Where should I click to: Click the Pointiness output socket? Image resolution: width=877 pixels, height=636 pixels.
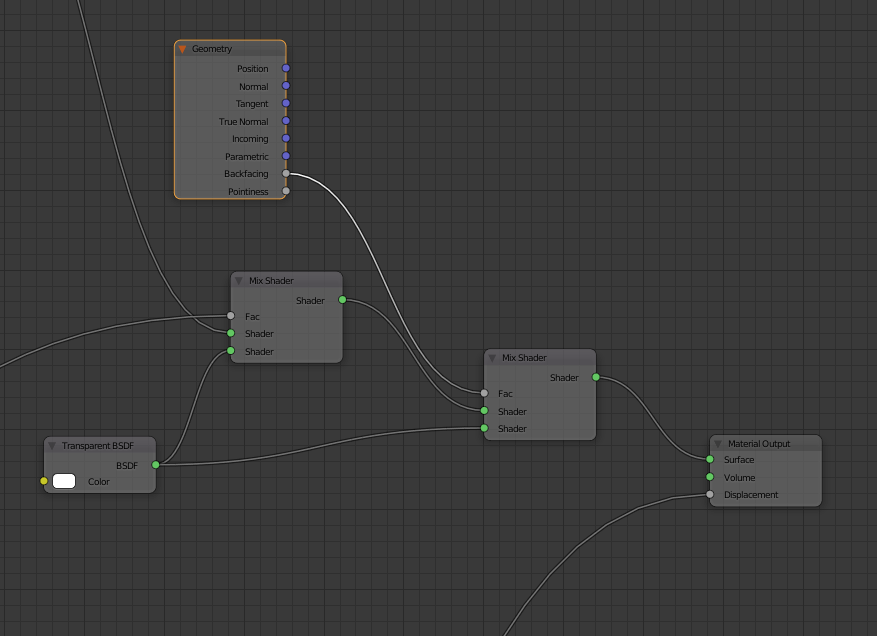(287, 191)
